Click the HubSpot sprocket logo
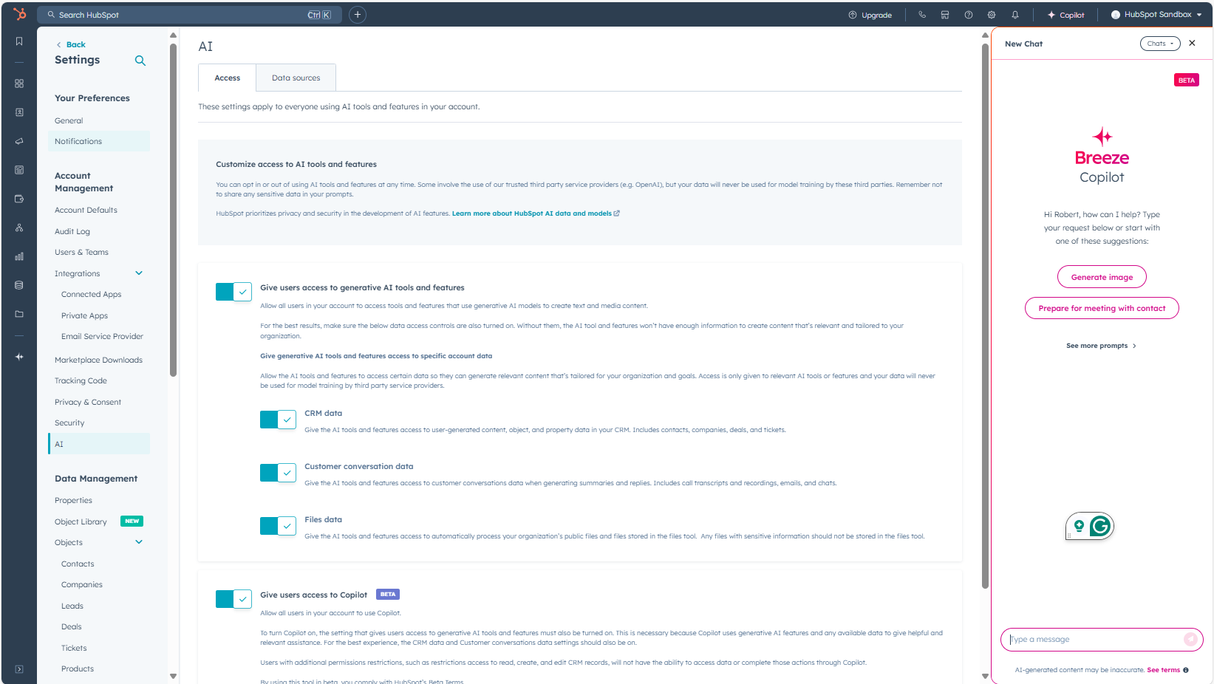Viewport: 1214px width, 684px height. tap(19, 14)
